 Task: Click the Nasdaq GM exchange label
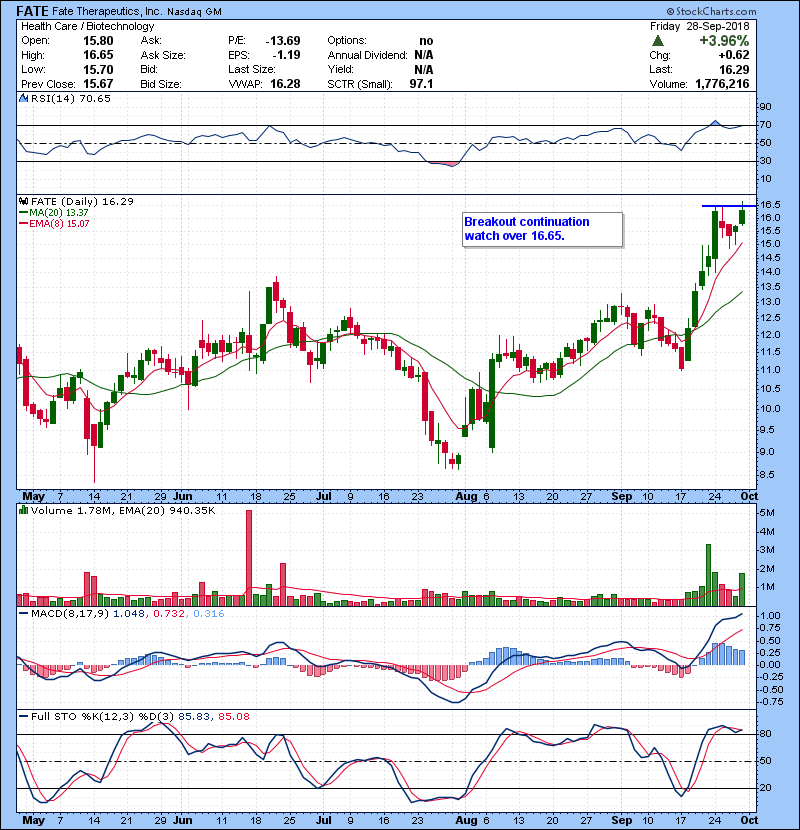[x=194, y=12]
